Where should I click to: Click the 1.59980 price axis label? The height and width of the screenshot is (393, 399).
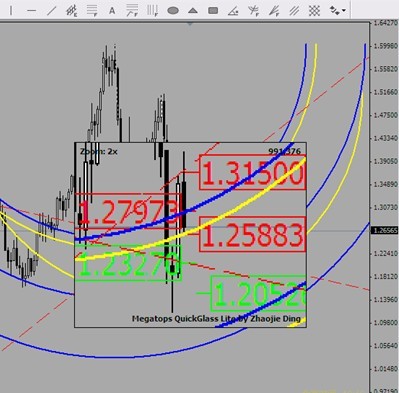[x=386, y=46]
